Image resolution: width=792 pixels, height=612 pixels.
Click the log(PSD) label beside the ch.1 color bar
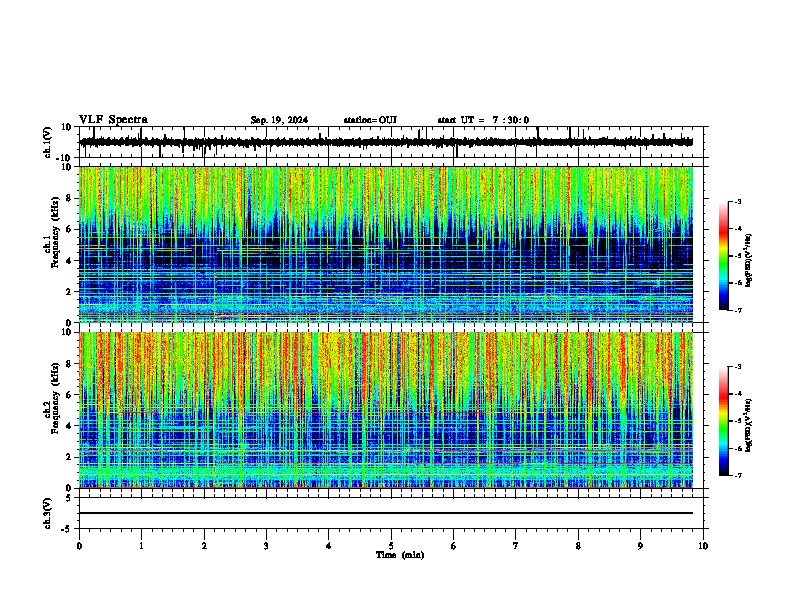(x=748, y=260)
